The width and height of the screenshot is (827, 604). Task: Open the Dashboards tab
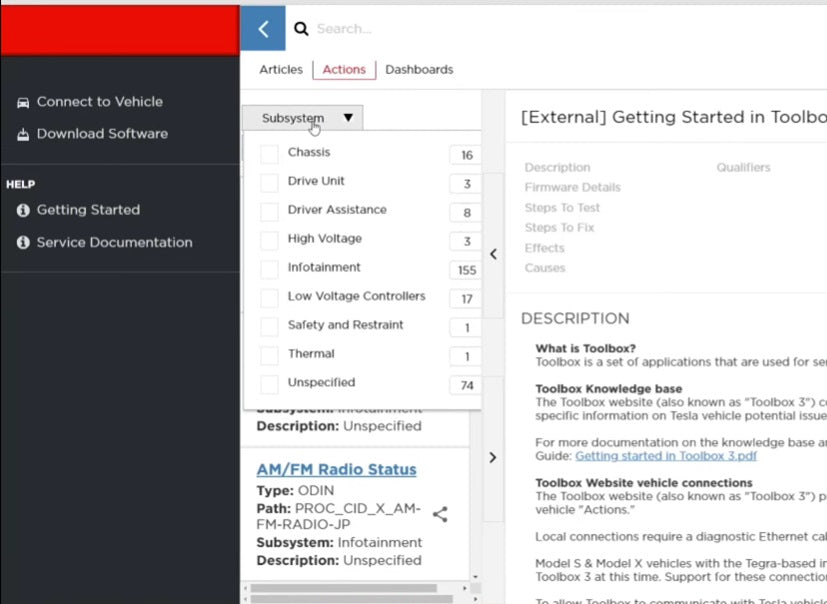[419, 70]
